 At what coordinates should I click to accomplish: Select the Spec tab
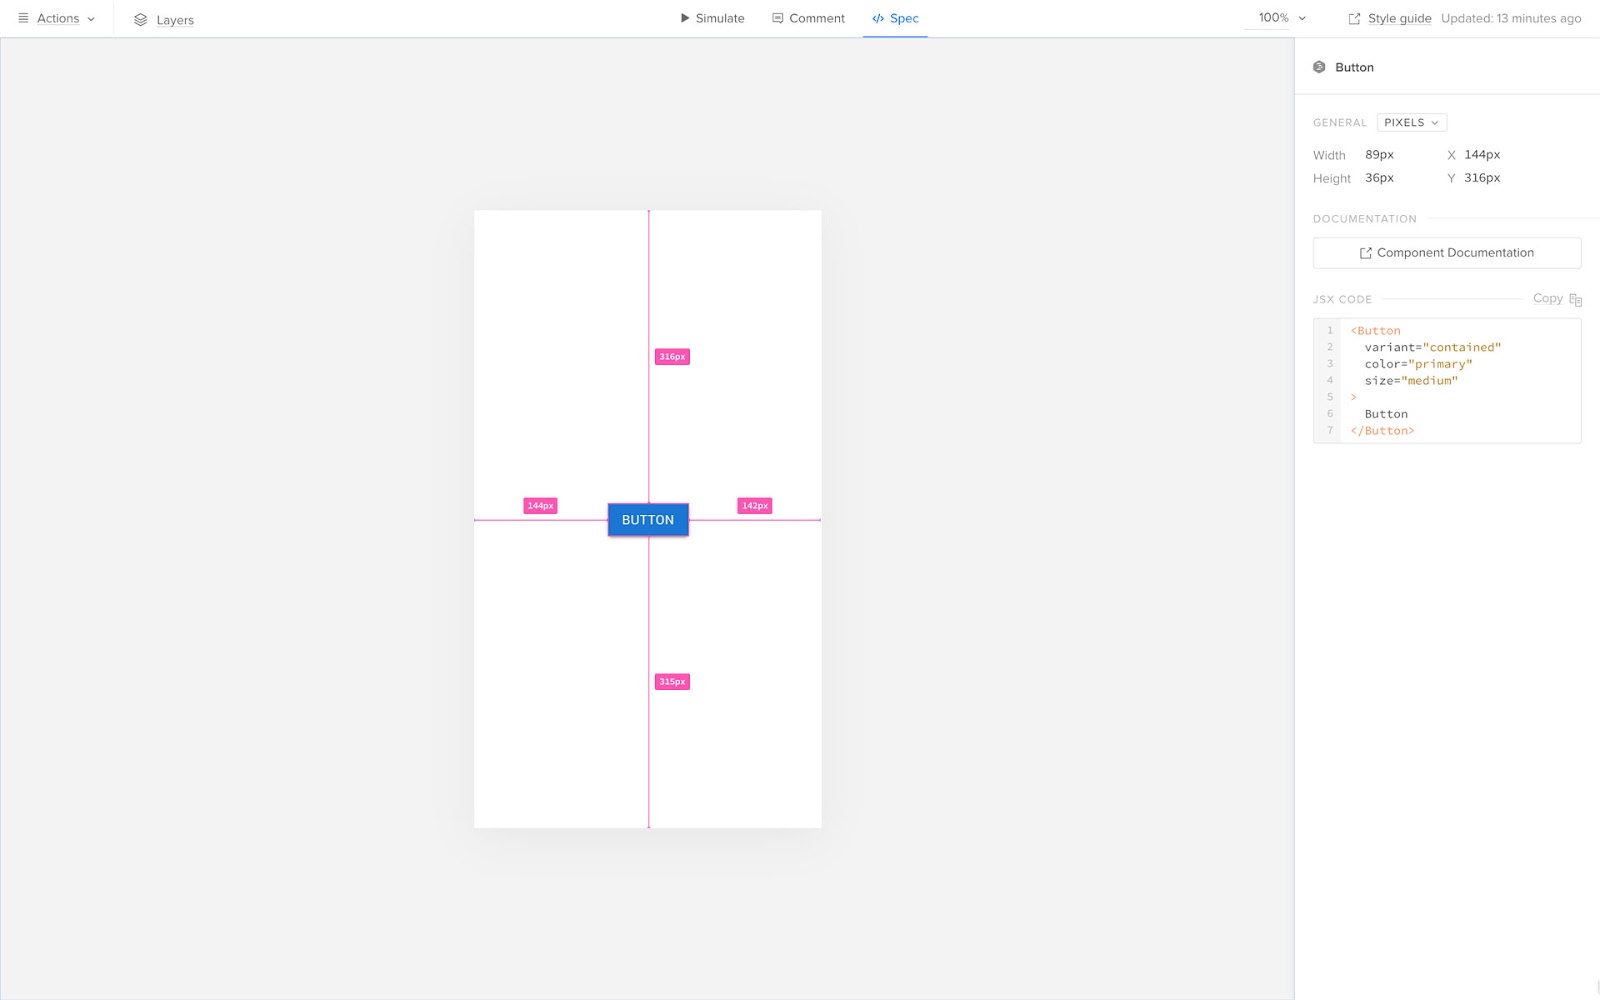coord(895,18)
